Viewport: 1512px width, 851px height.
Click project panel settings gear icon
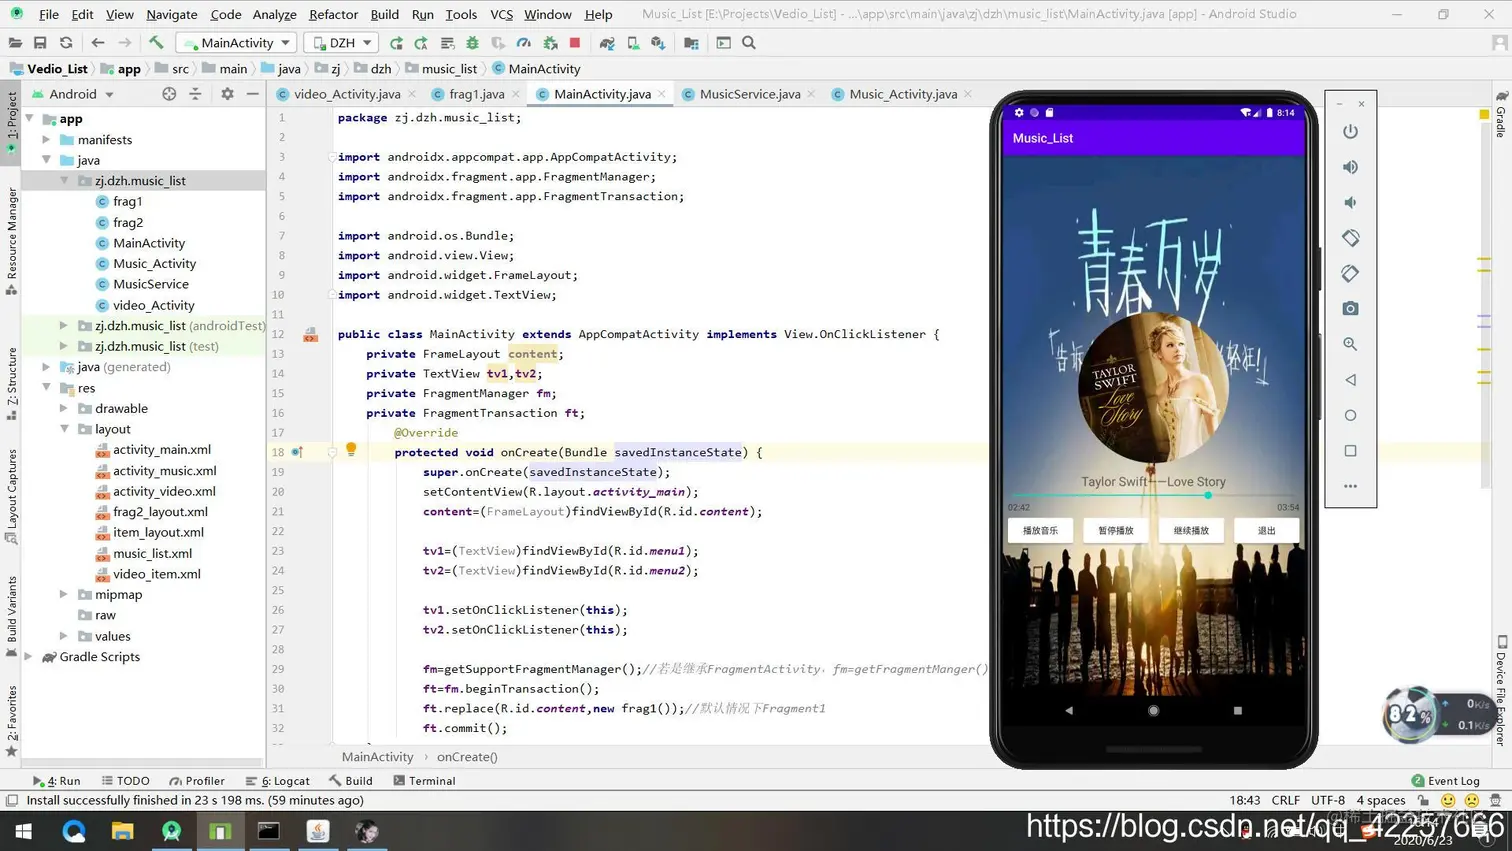(x=227, y=94)
